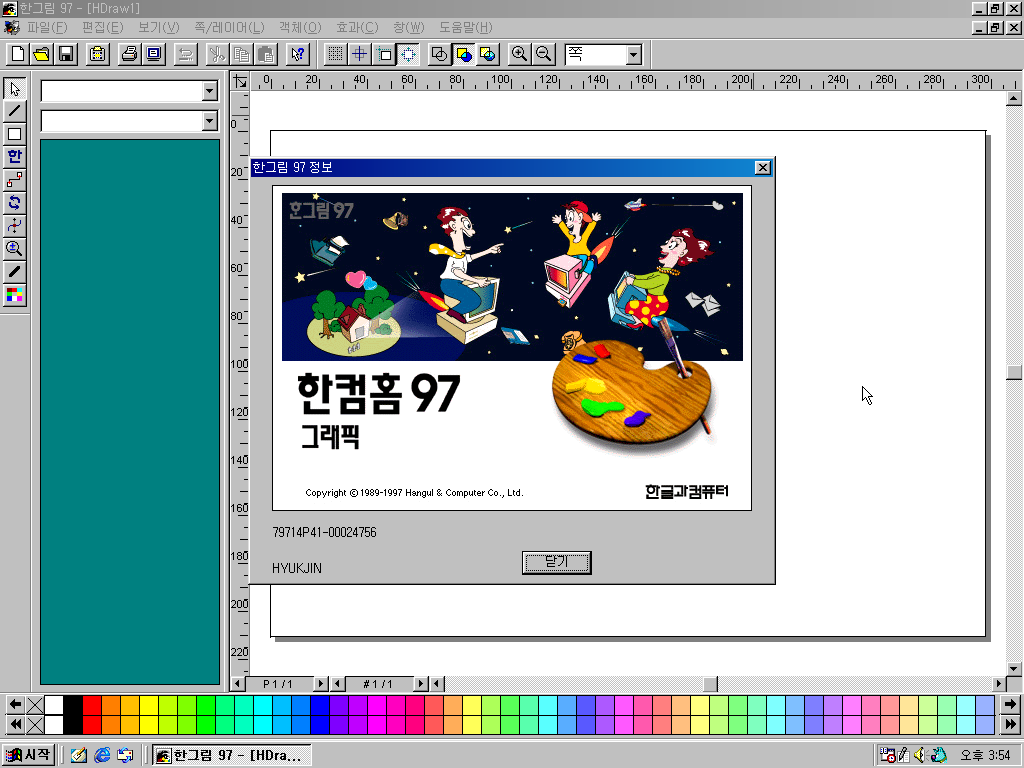
Task: Go to previous layer with #1/1 left arrow
Action: pyautogui.click(x=338, y=684)
